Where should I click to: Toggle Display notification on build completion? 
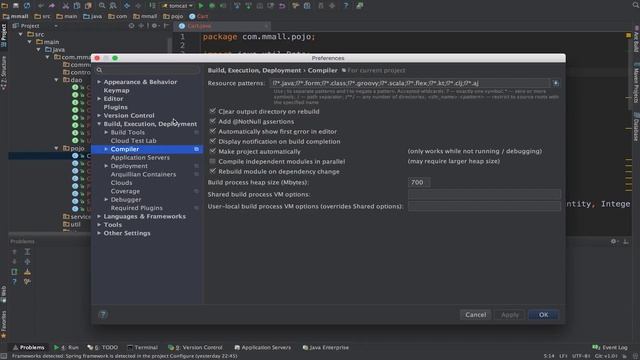(x=212, y=141)
